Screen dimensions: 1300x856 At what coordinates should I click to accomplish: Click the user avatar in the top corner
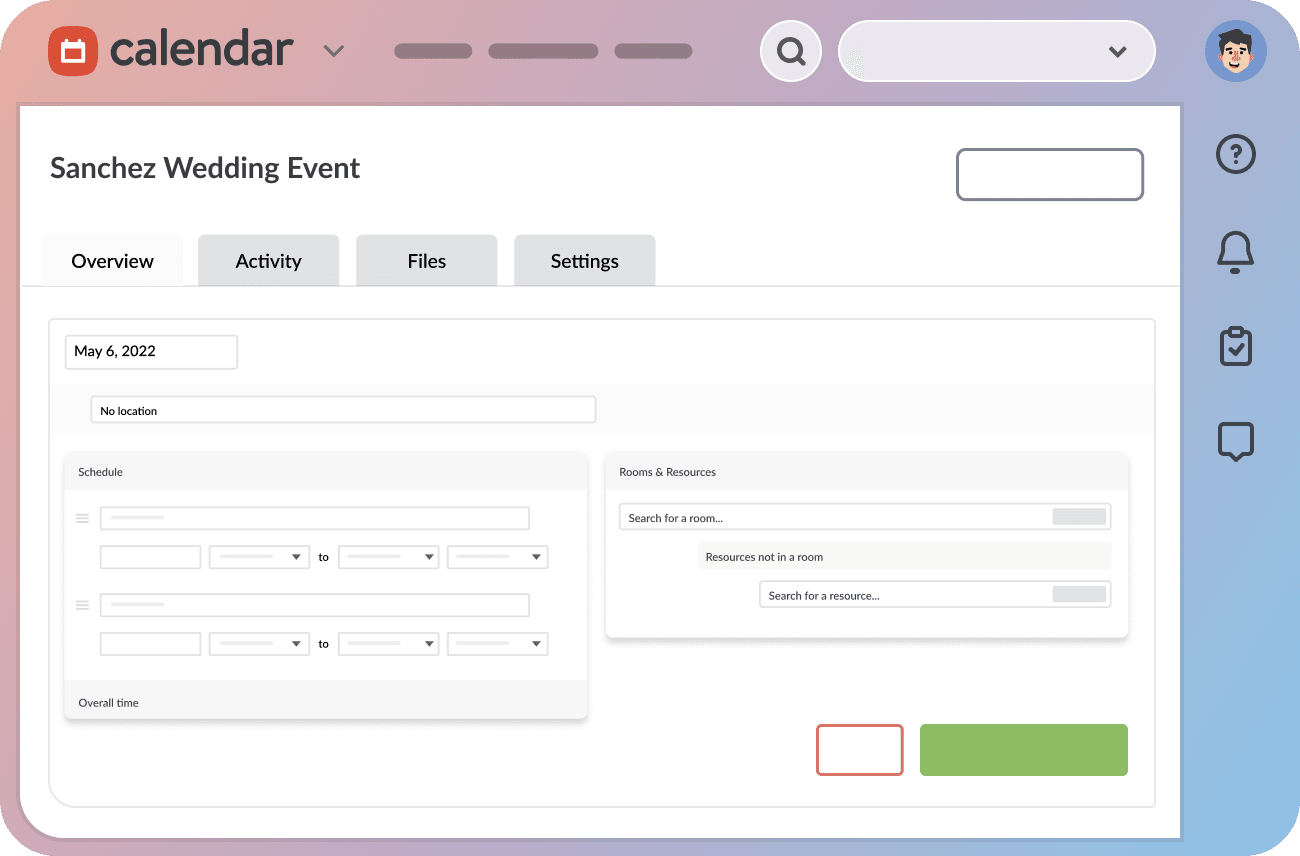pyautogui.click(x=1235, y=50)
